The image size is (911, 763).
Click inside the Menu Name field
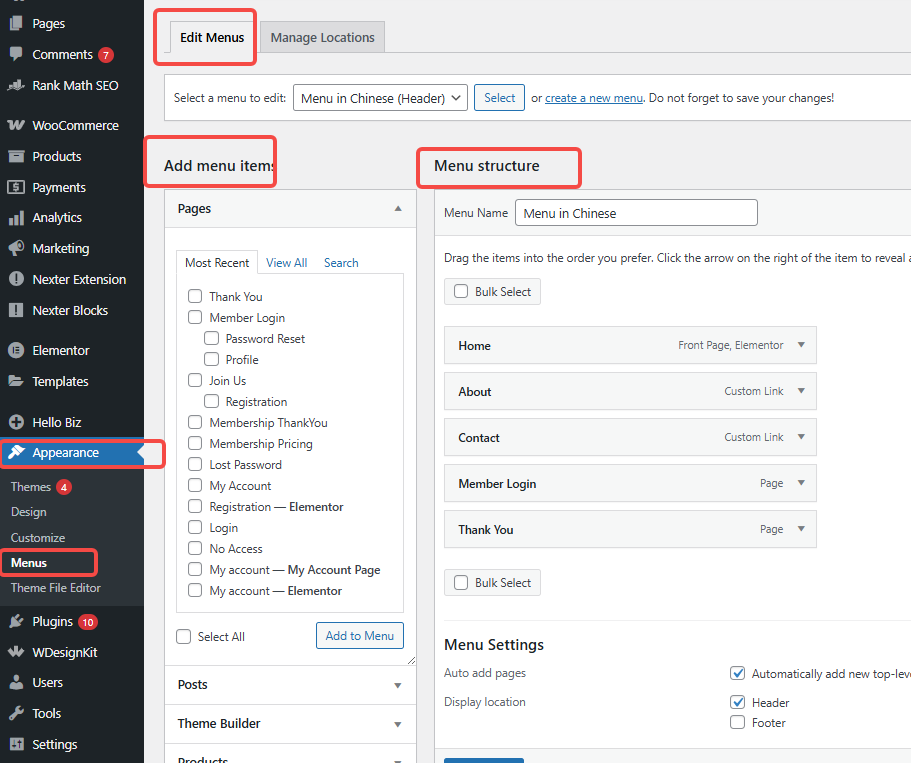636,212
